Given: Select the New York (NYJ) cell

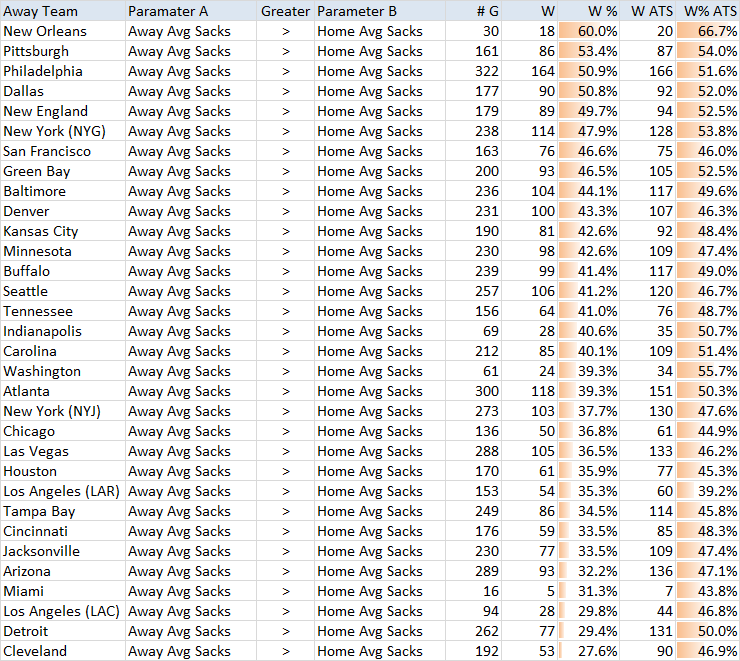Looking at the screenshot, I should pos(62,411).
